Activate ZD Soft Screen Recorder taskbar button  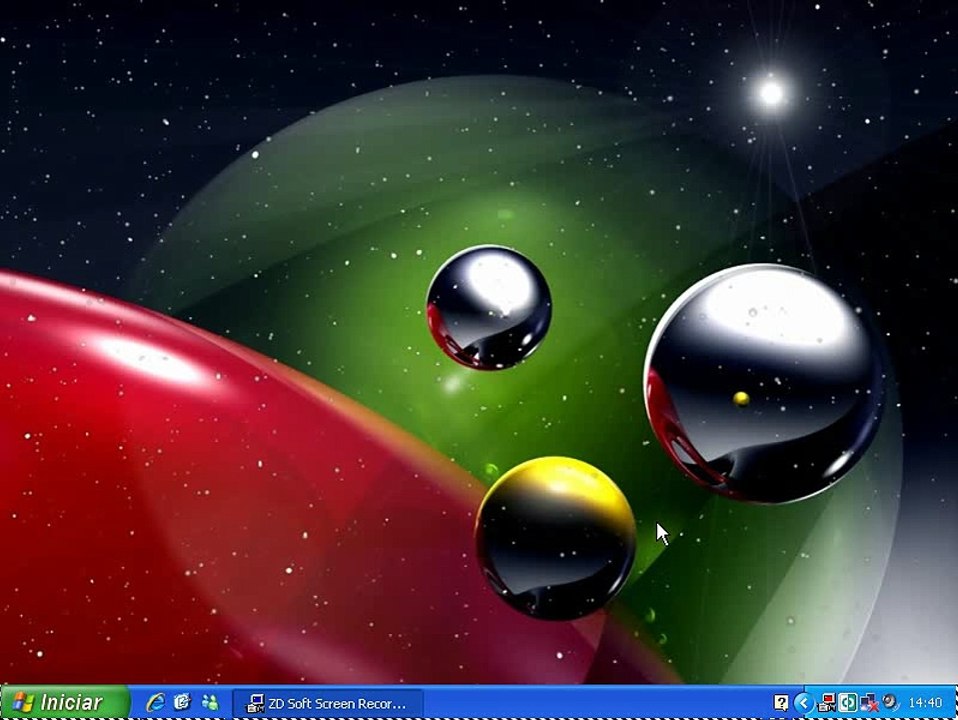(328, 703)
